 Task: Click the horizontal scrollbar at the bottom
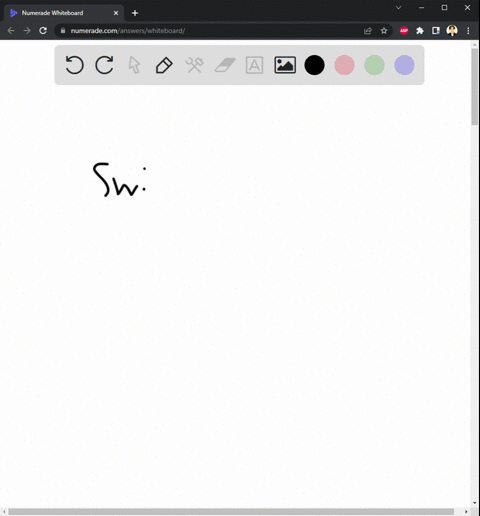pyautogui.click(x=231, y=512)
